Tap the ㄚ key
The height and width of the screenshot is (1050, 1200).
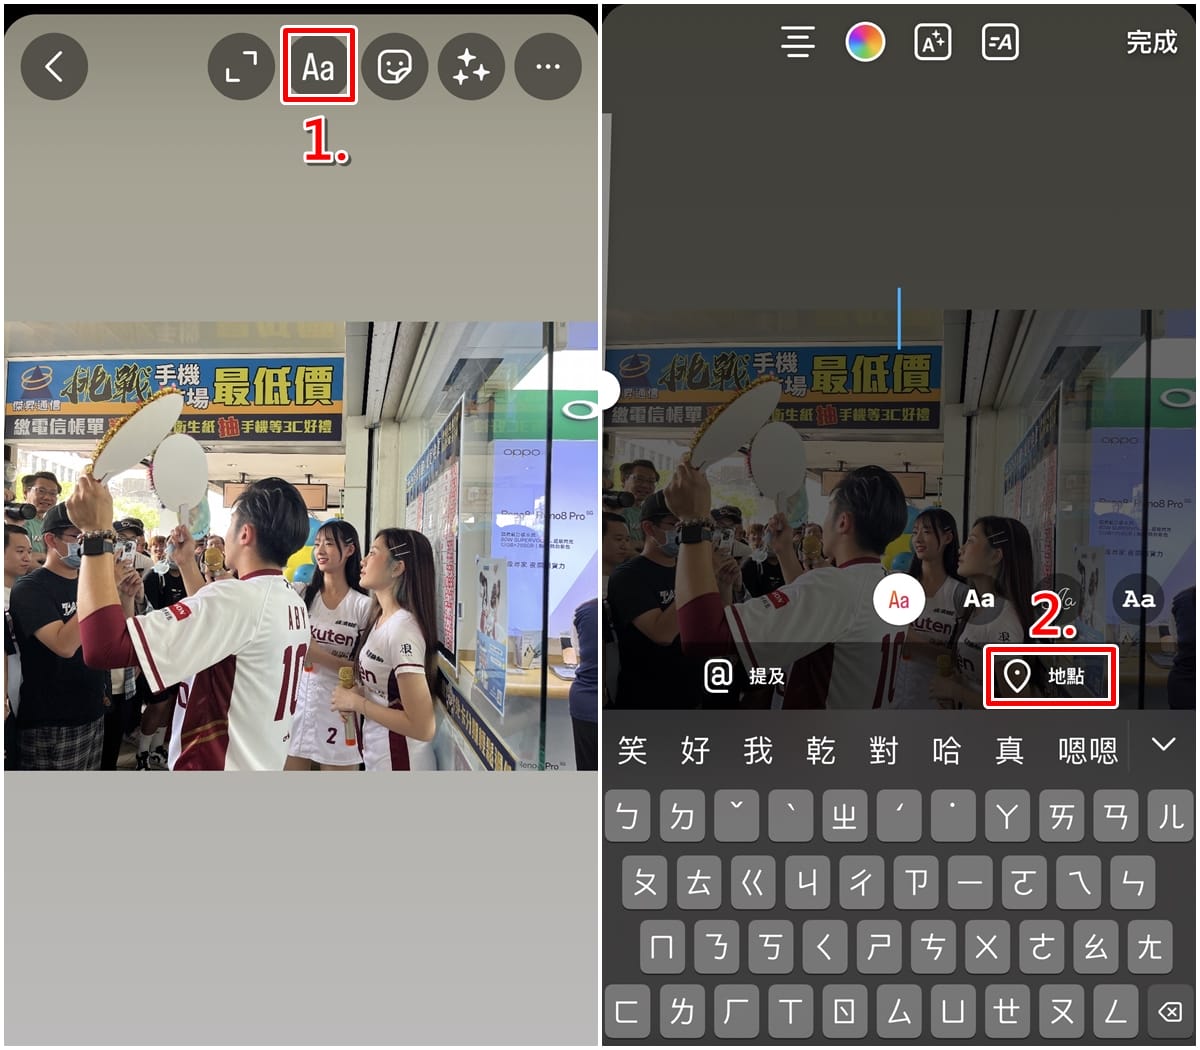click(1008, 816)
